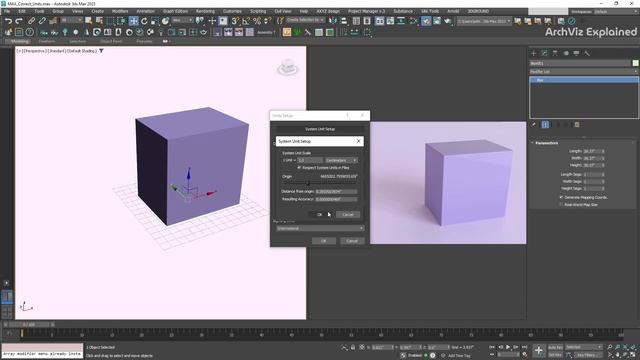
Task: Toggle Real-World Map Size checkbox
Action: click(x=562, y=204)
